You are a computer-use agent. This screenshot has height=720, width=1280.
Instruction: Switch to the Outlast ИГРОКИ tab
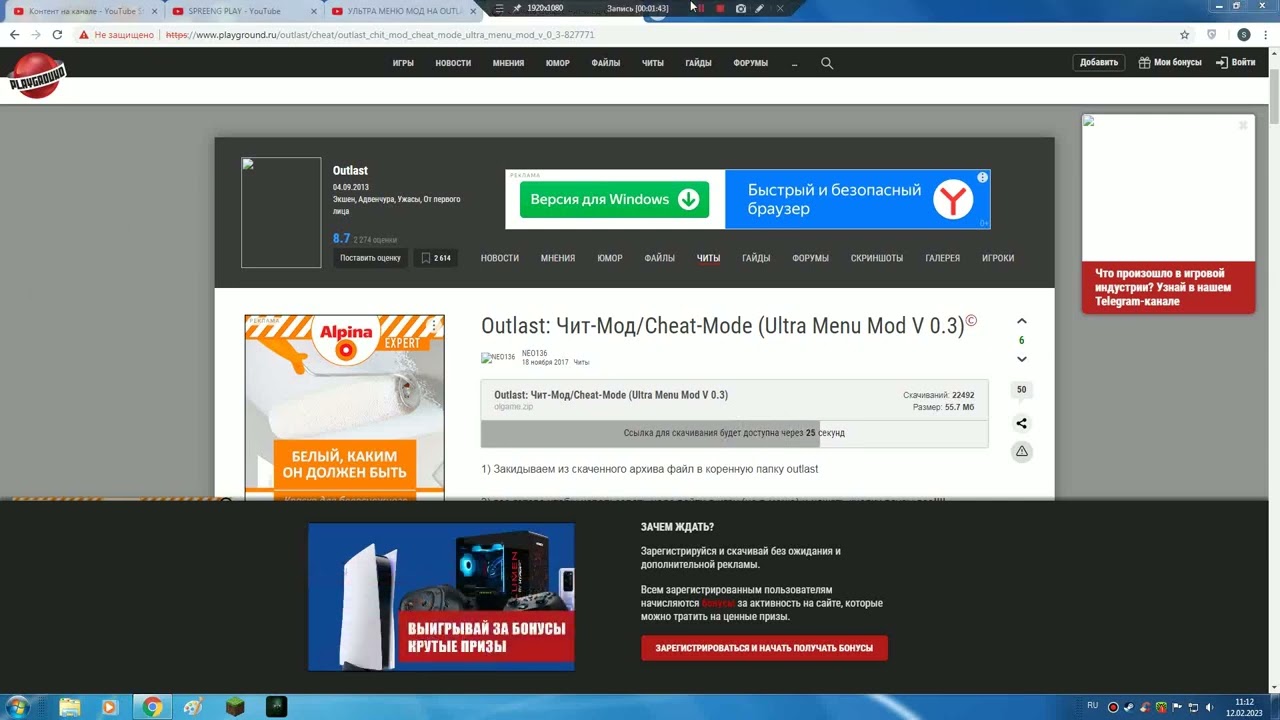tap(998, 258)
